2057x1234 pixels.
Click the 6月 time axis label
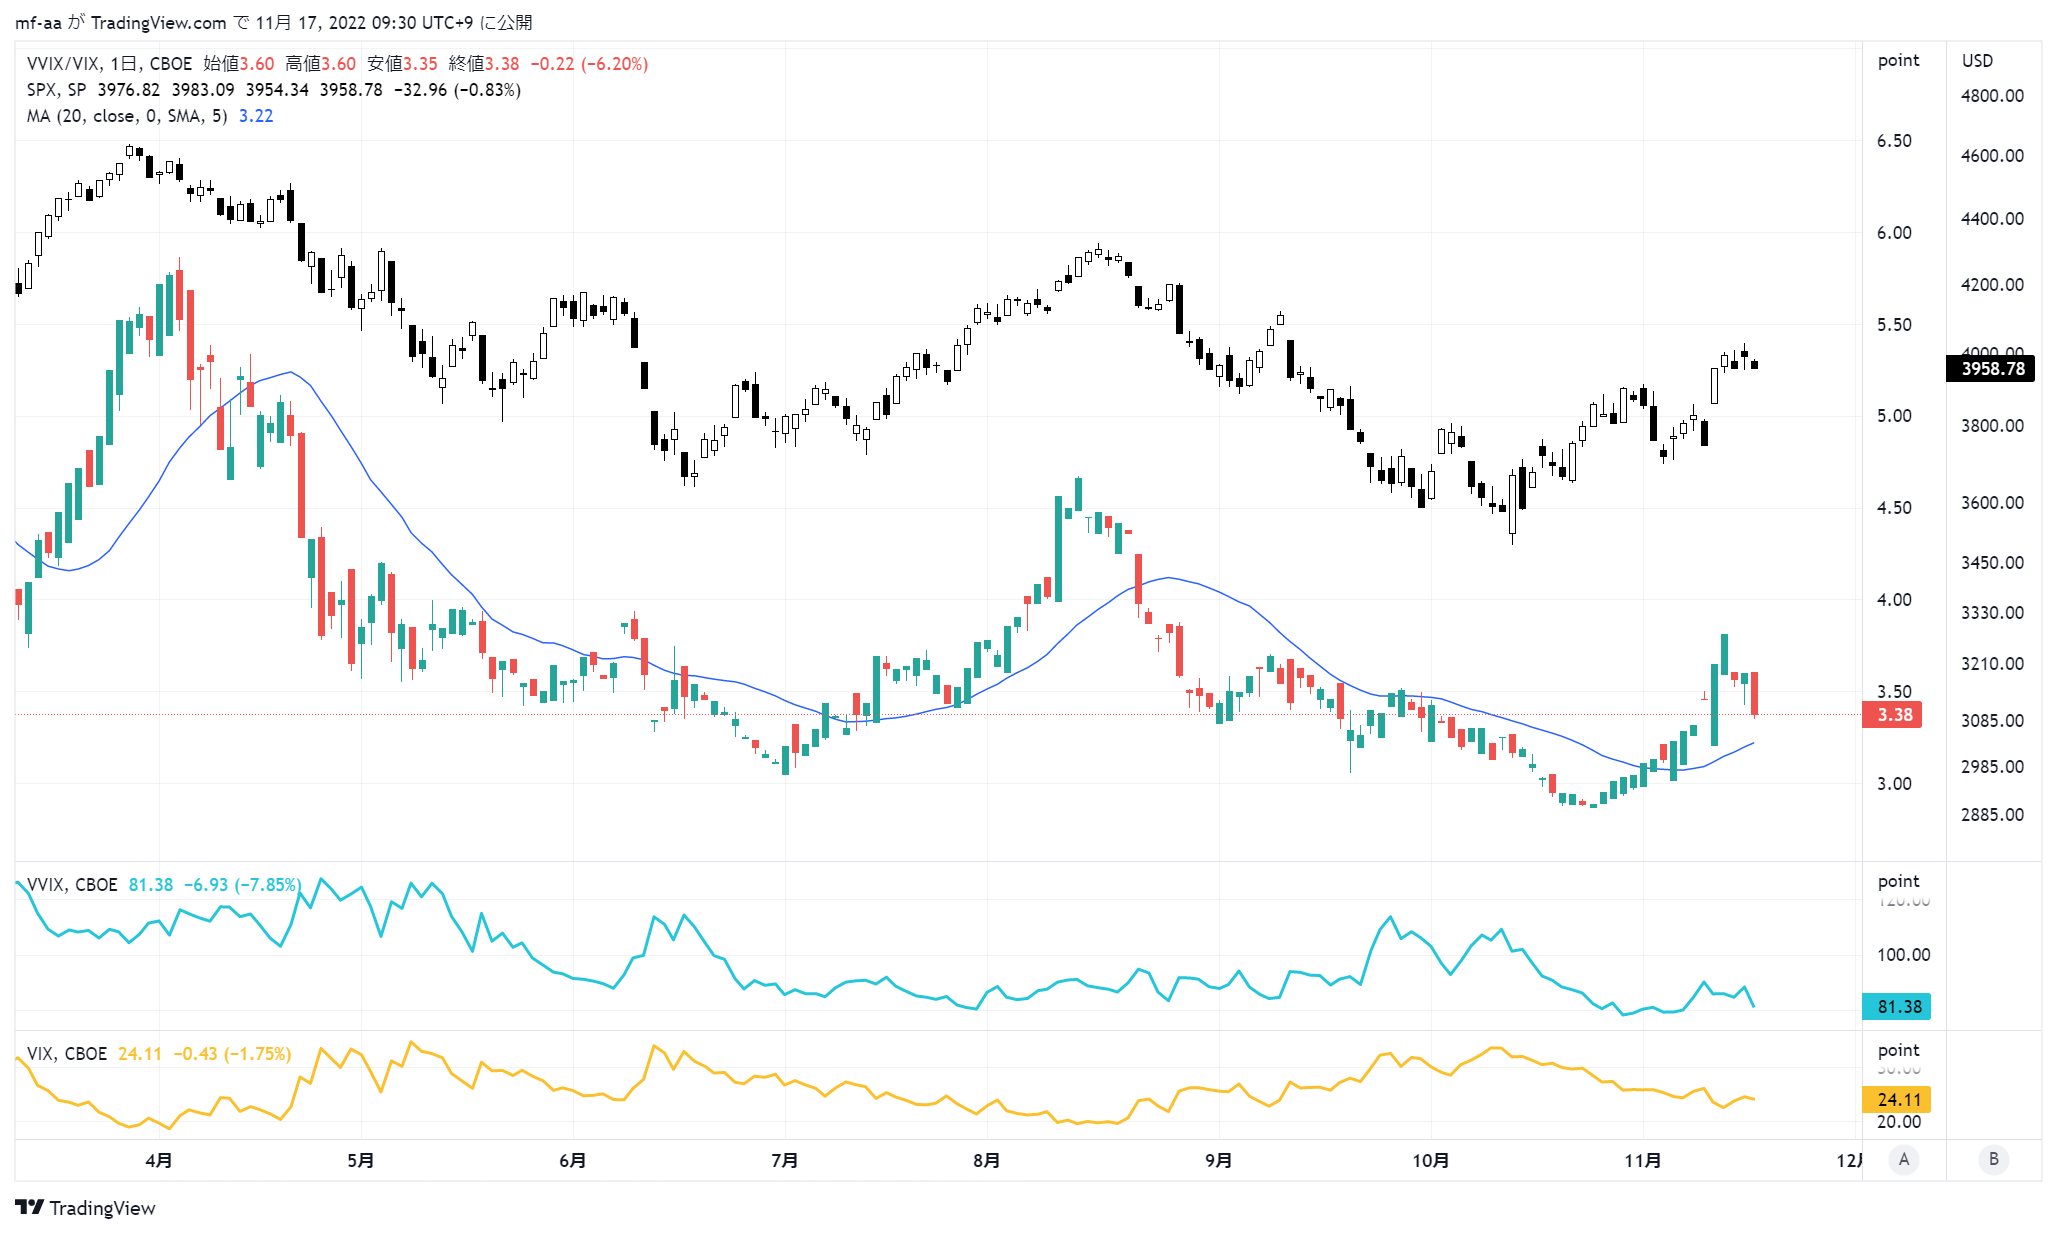[572, 1160]
